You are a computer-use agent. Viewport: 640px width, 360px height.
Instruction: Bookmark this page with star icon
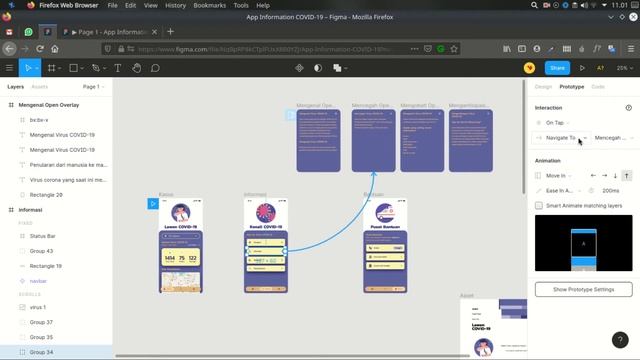454,49
